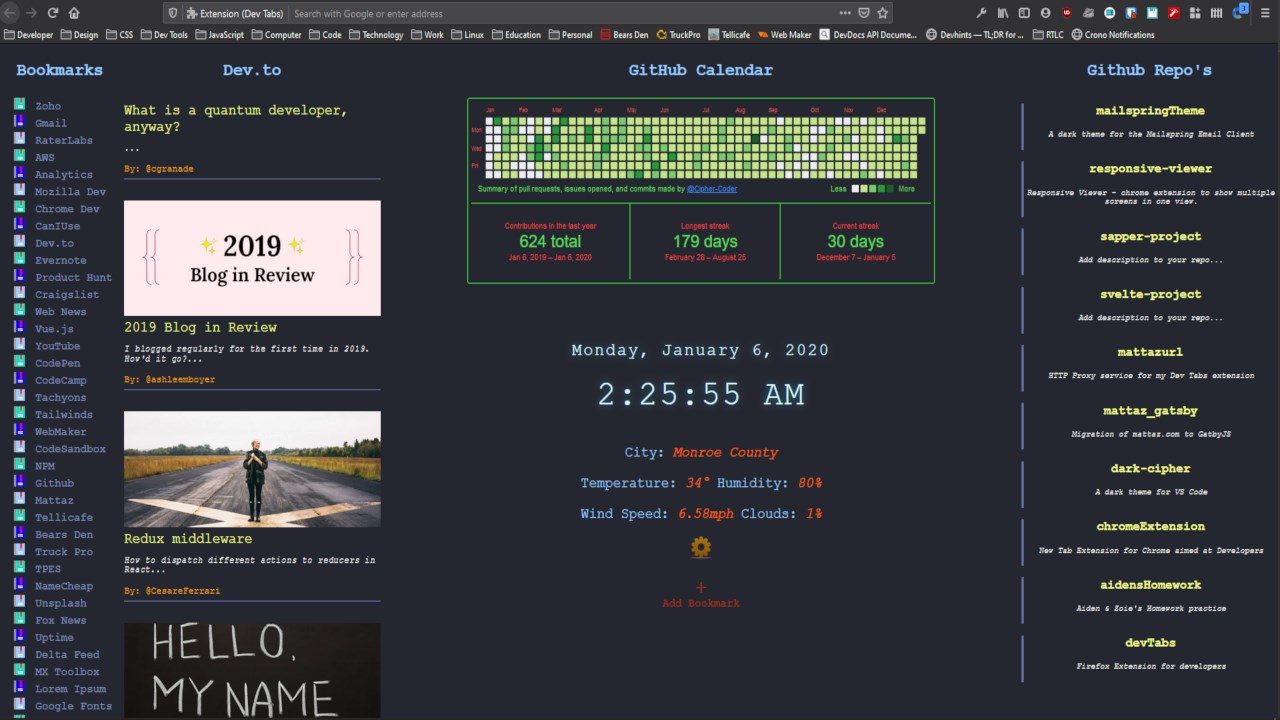Viewport: 1280px width, 720px height.
Task: Open Crono Notifications bookmark
Action: (x=1113, y=34)
